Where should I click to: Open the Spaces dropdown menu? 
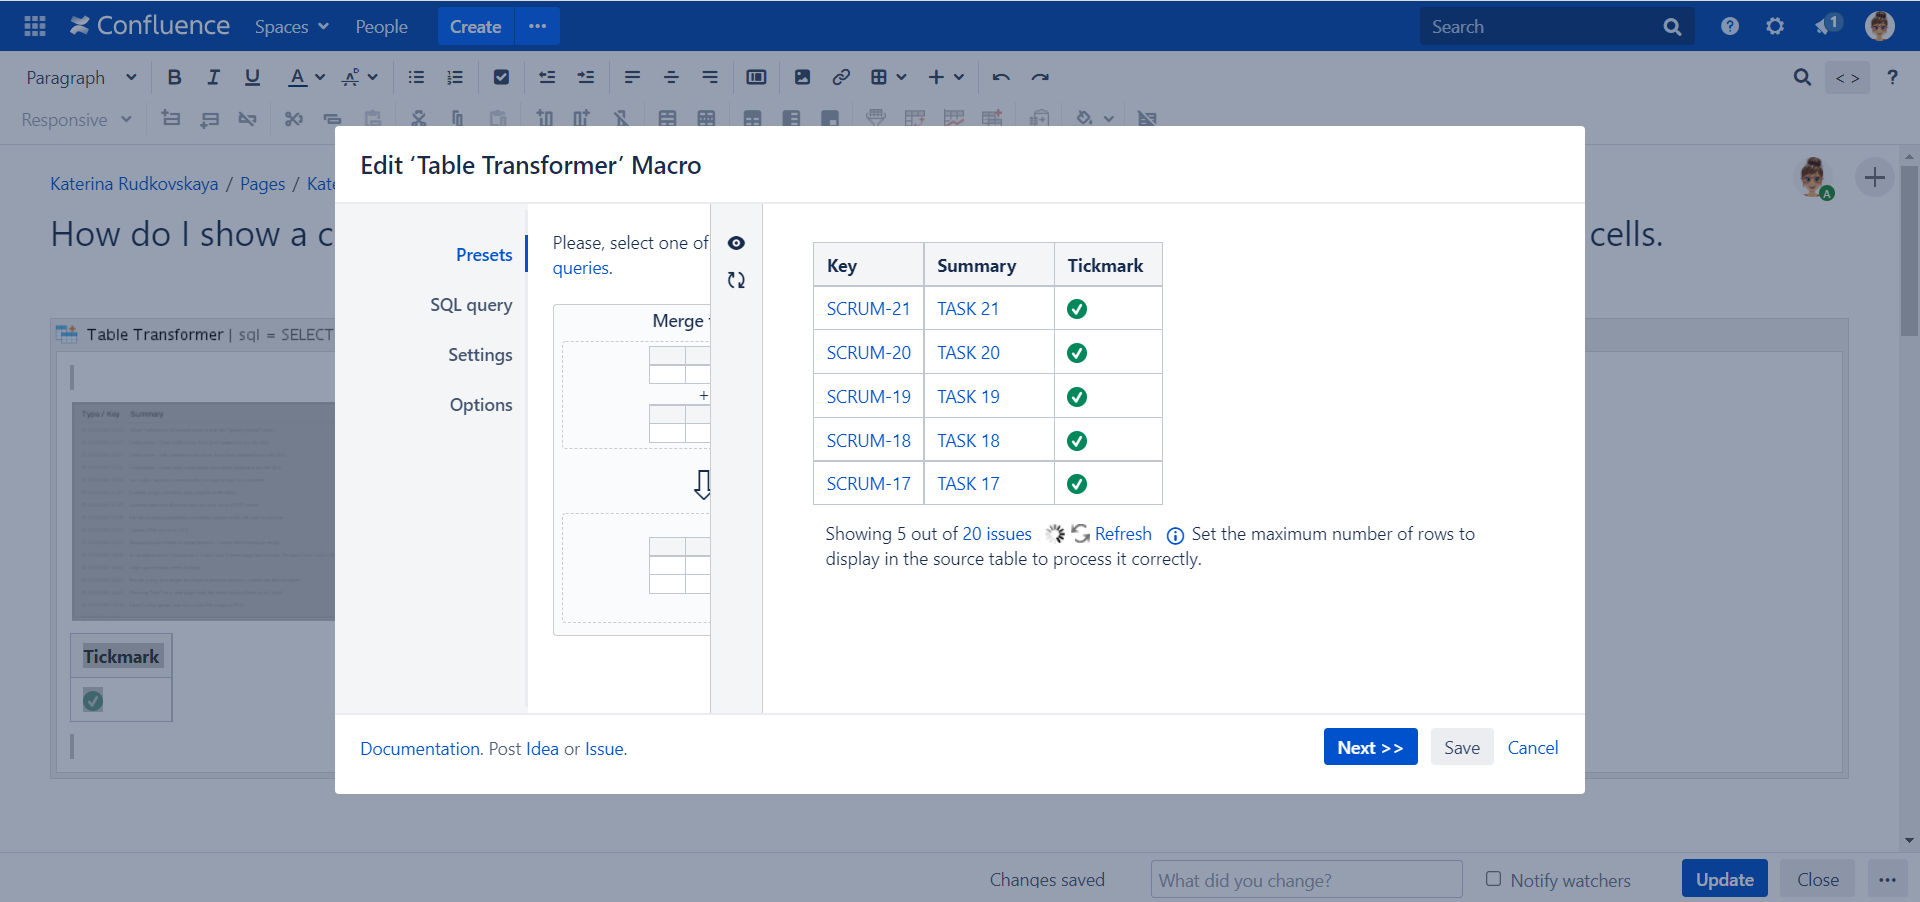[291, 27]
